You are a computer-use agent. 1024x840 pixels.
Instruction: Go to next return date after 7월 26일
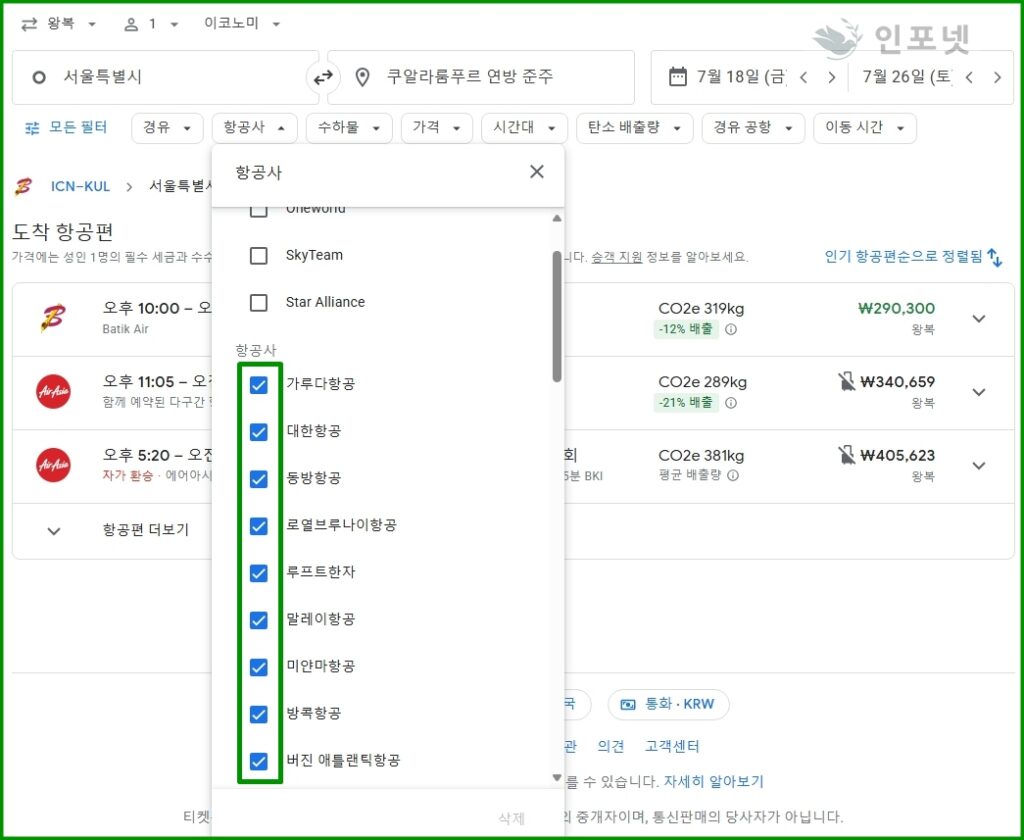tap(997, 78)
